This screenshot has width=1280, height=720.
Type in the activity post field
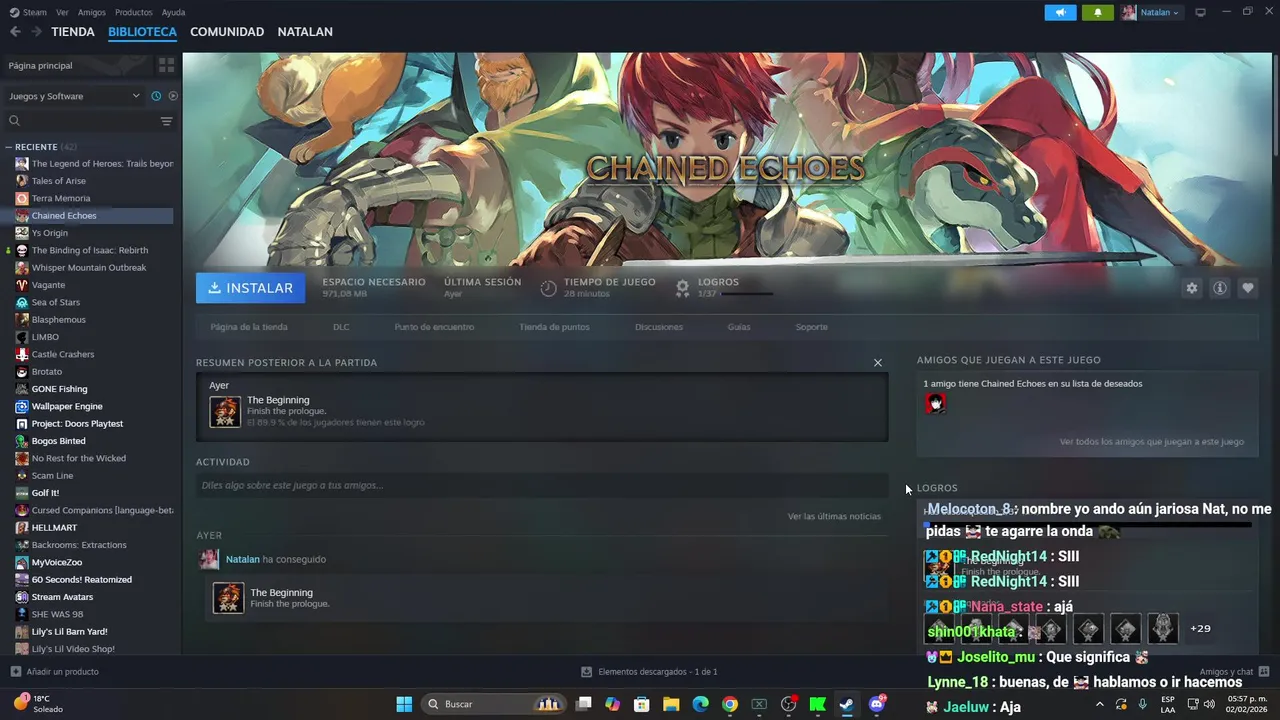click(542, 485)
